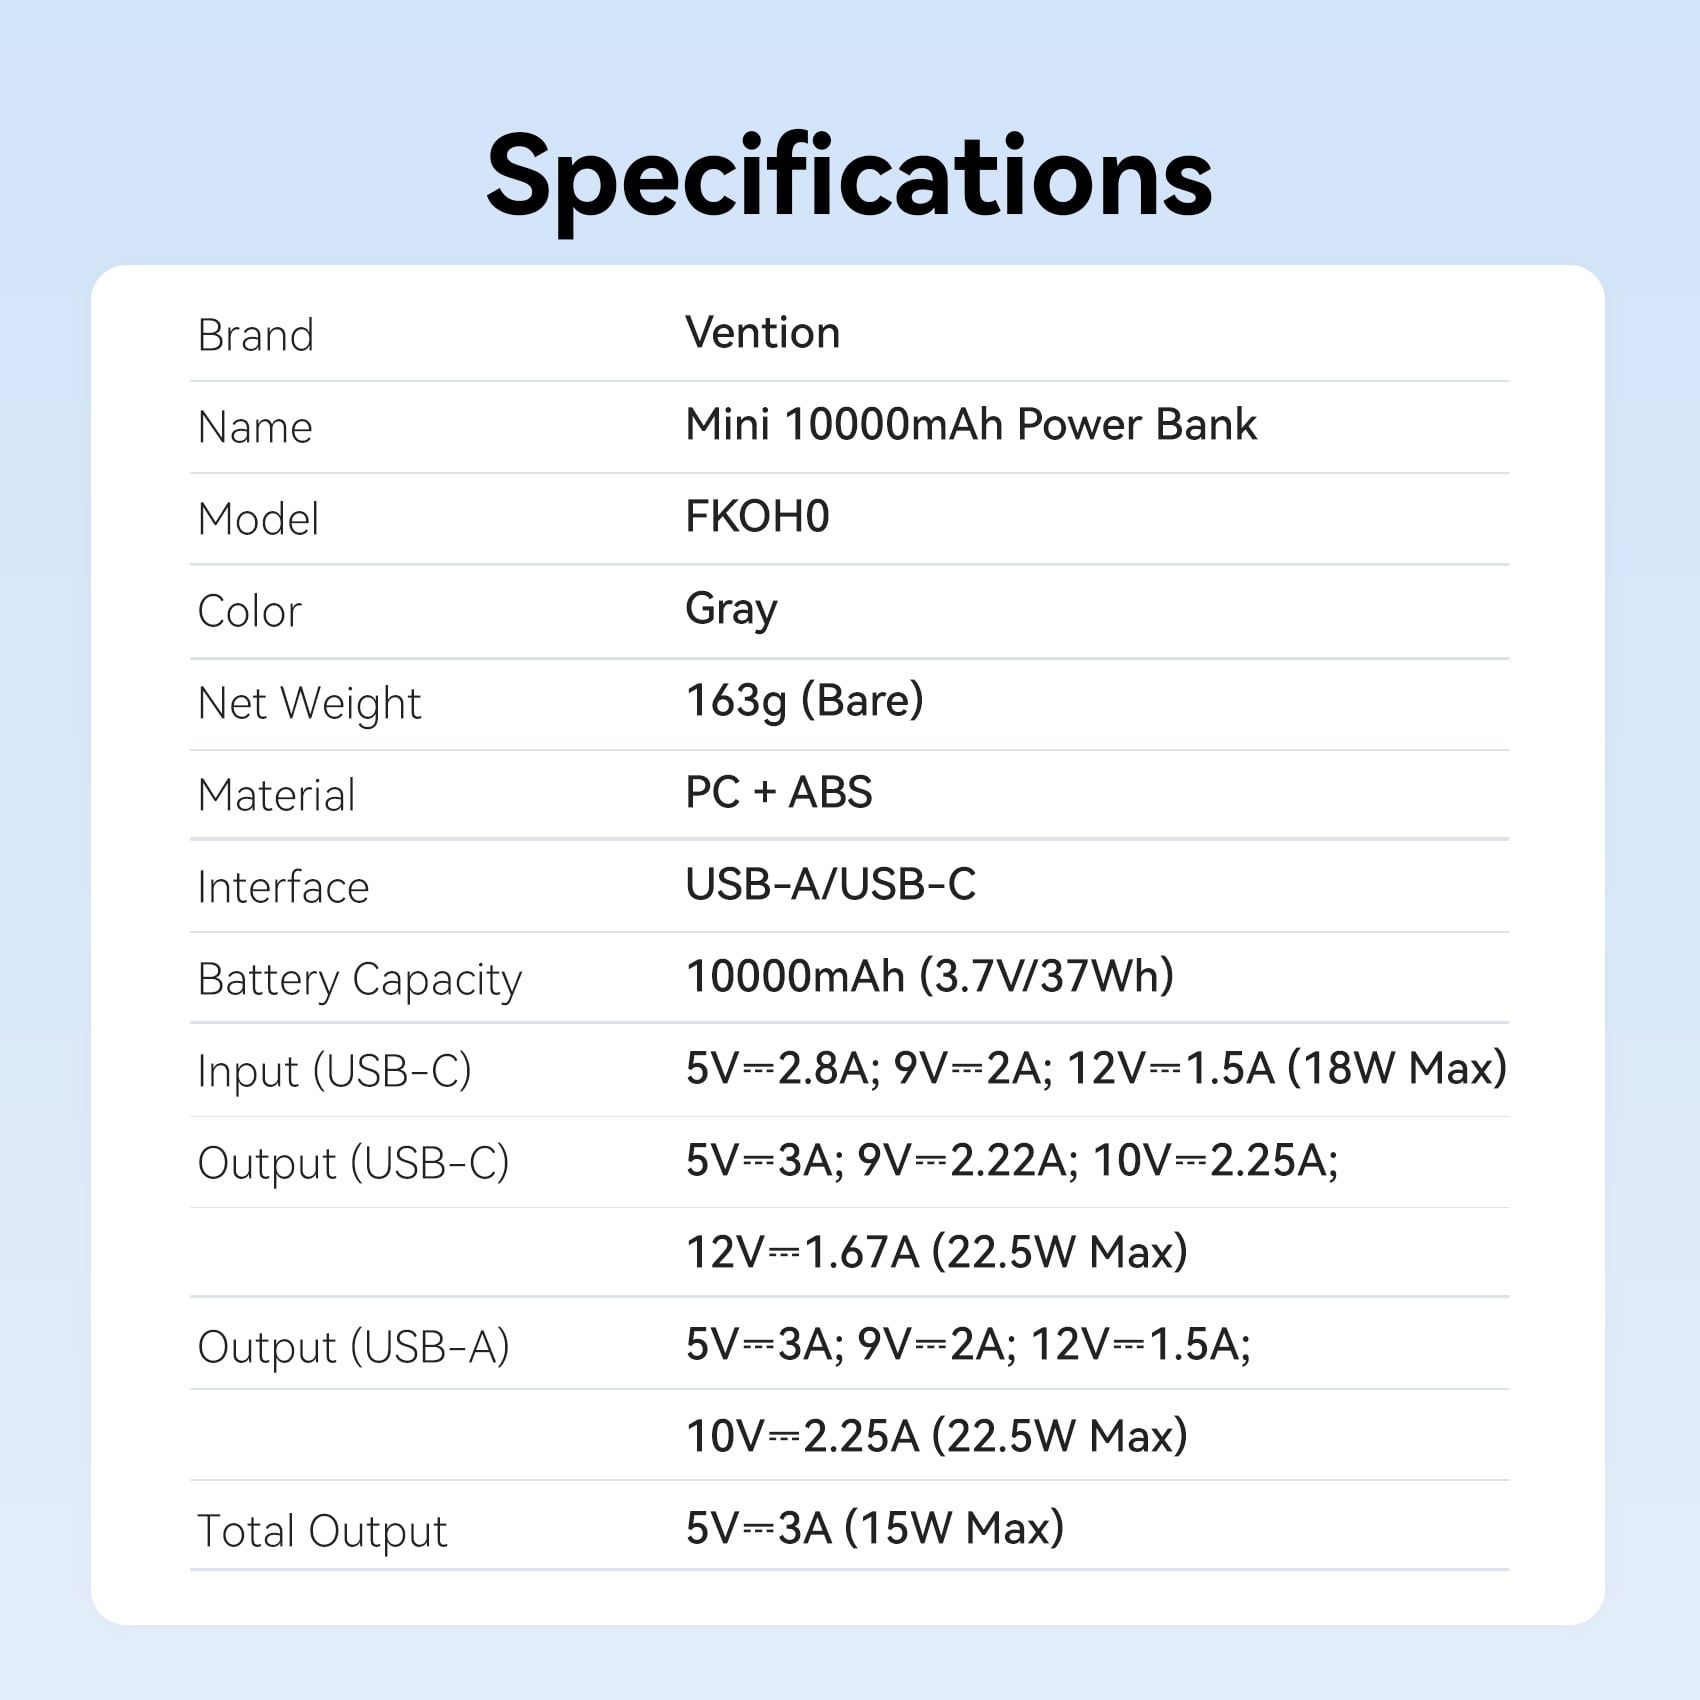Click the Model label
The image size is (1700, 1700).
point(258,519)
